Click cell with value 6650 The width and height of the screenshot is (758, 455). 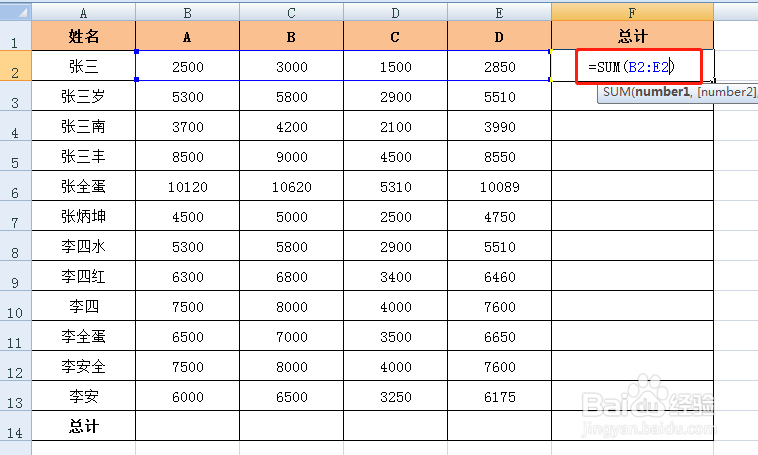(x=499, y=336)
